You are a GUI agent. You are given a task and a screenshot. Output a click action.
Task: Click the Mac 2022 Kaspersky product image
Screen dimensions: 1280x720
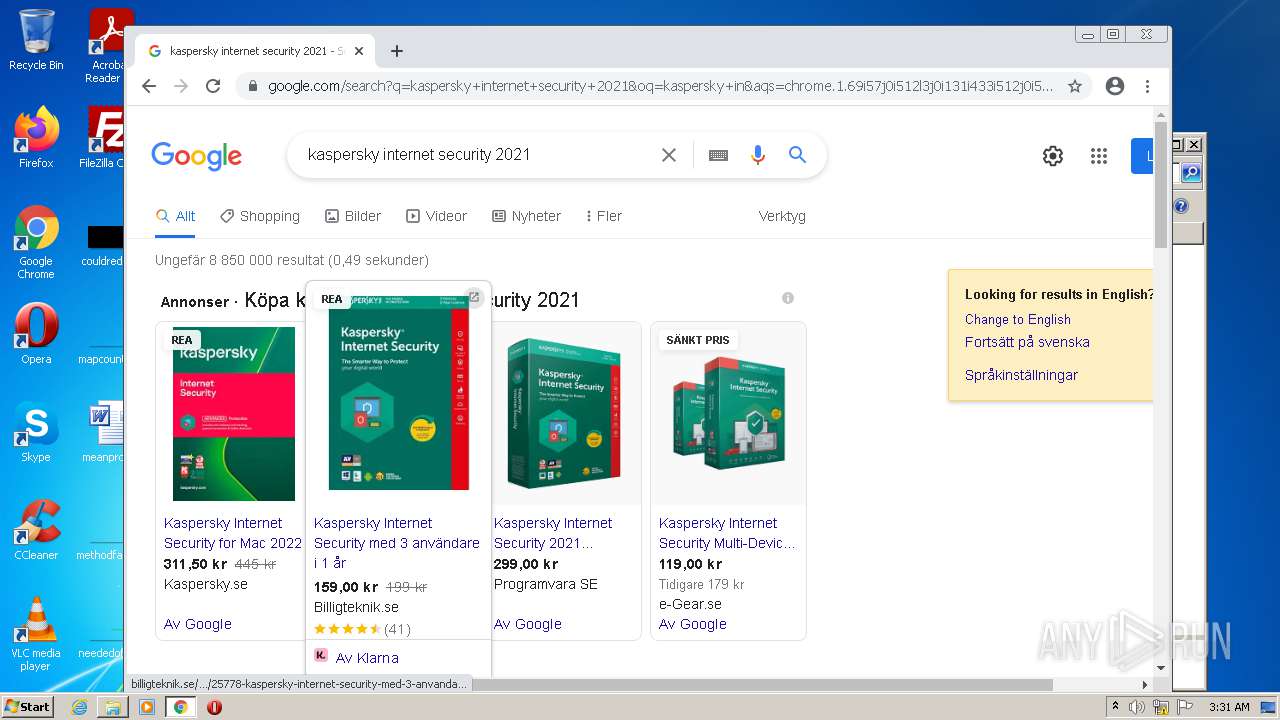pyautogui.click(x=234, y=414)
